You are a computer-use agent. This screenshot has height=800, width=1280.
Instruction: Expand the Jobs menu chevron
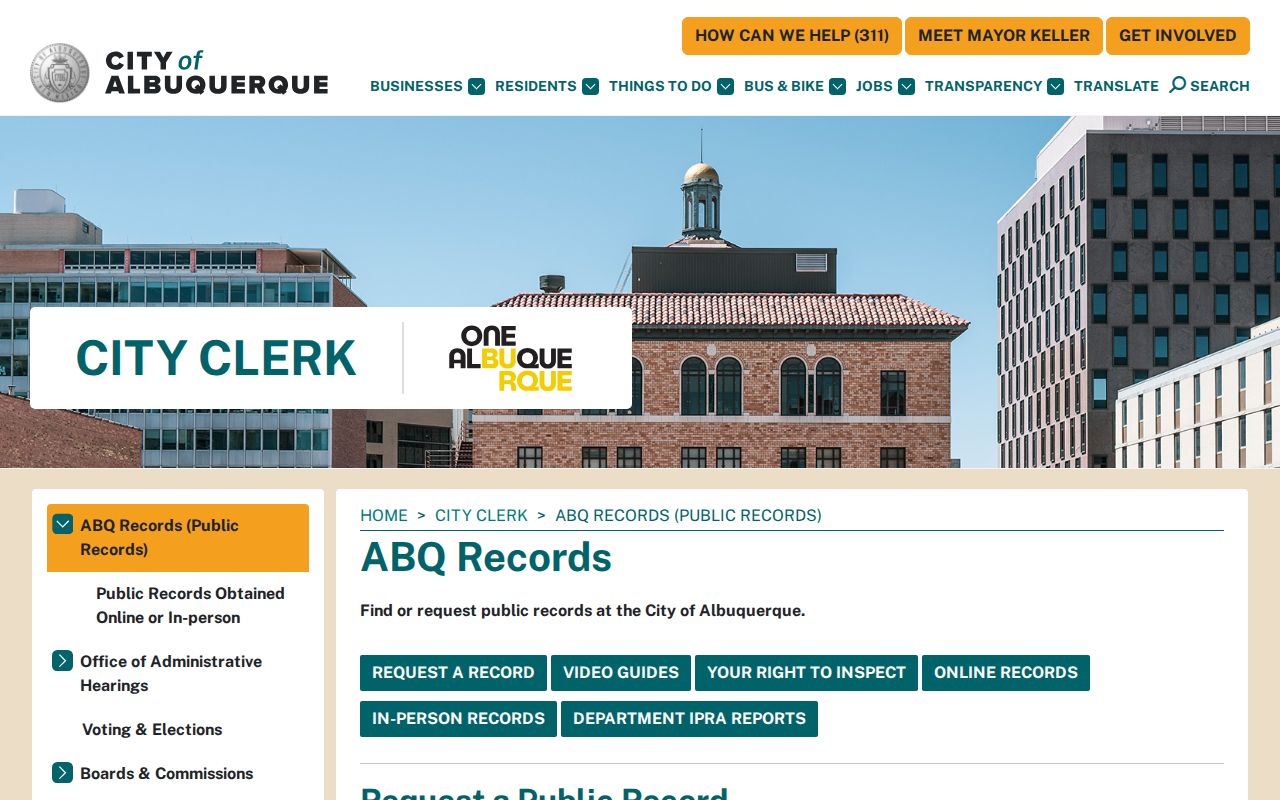[906, 86]
